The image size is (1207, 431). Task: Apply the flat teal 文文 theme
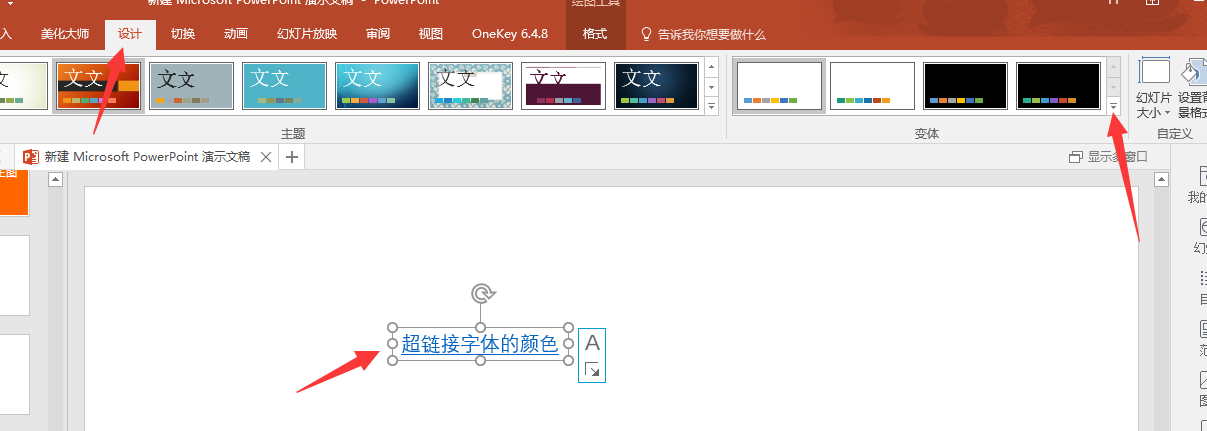(x=285, y=85)
